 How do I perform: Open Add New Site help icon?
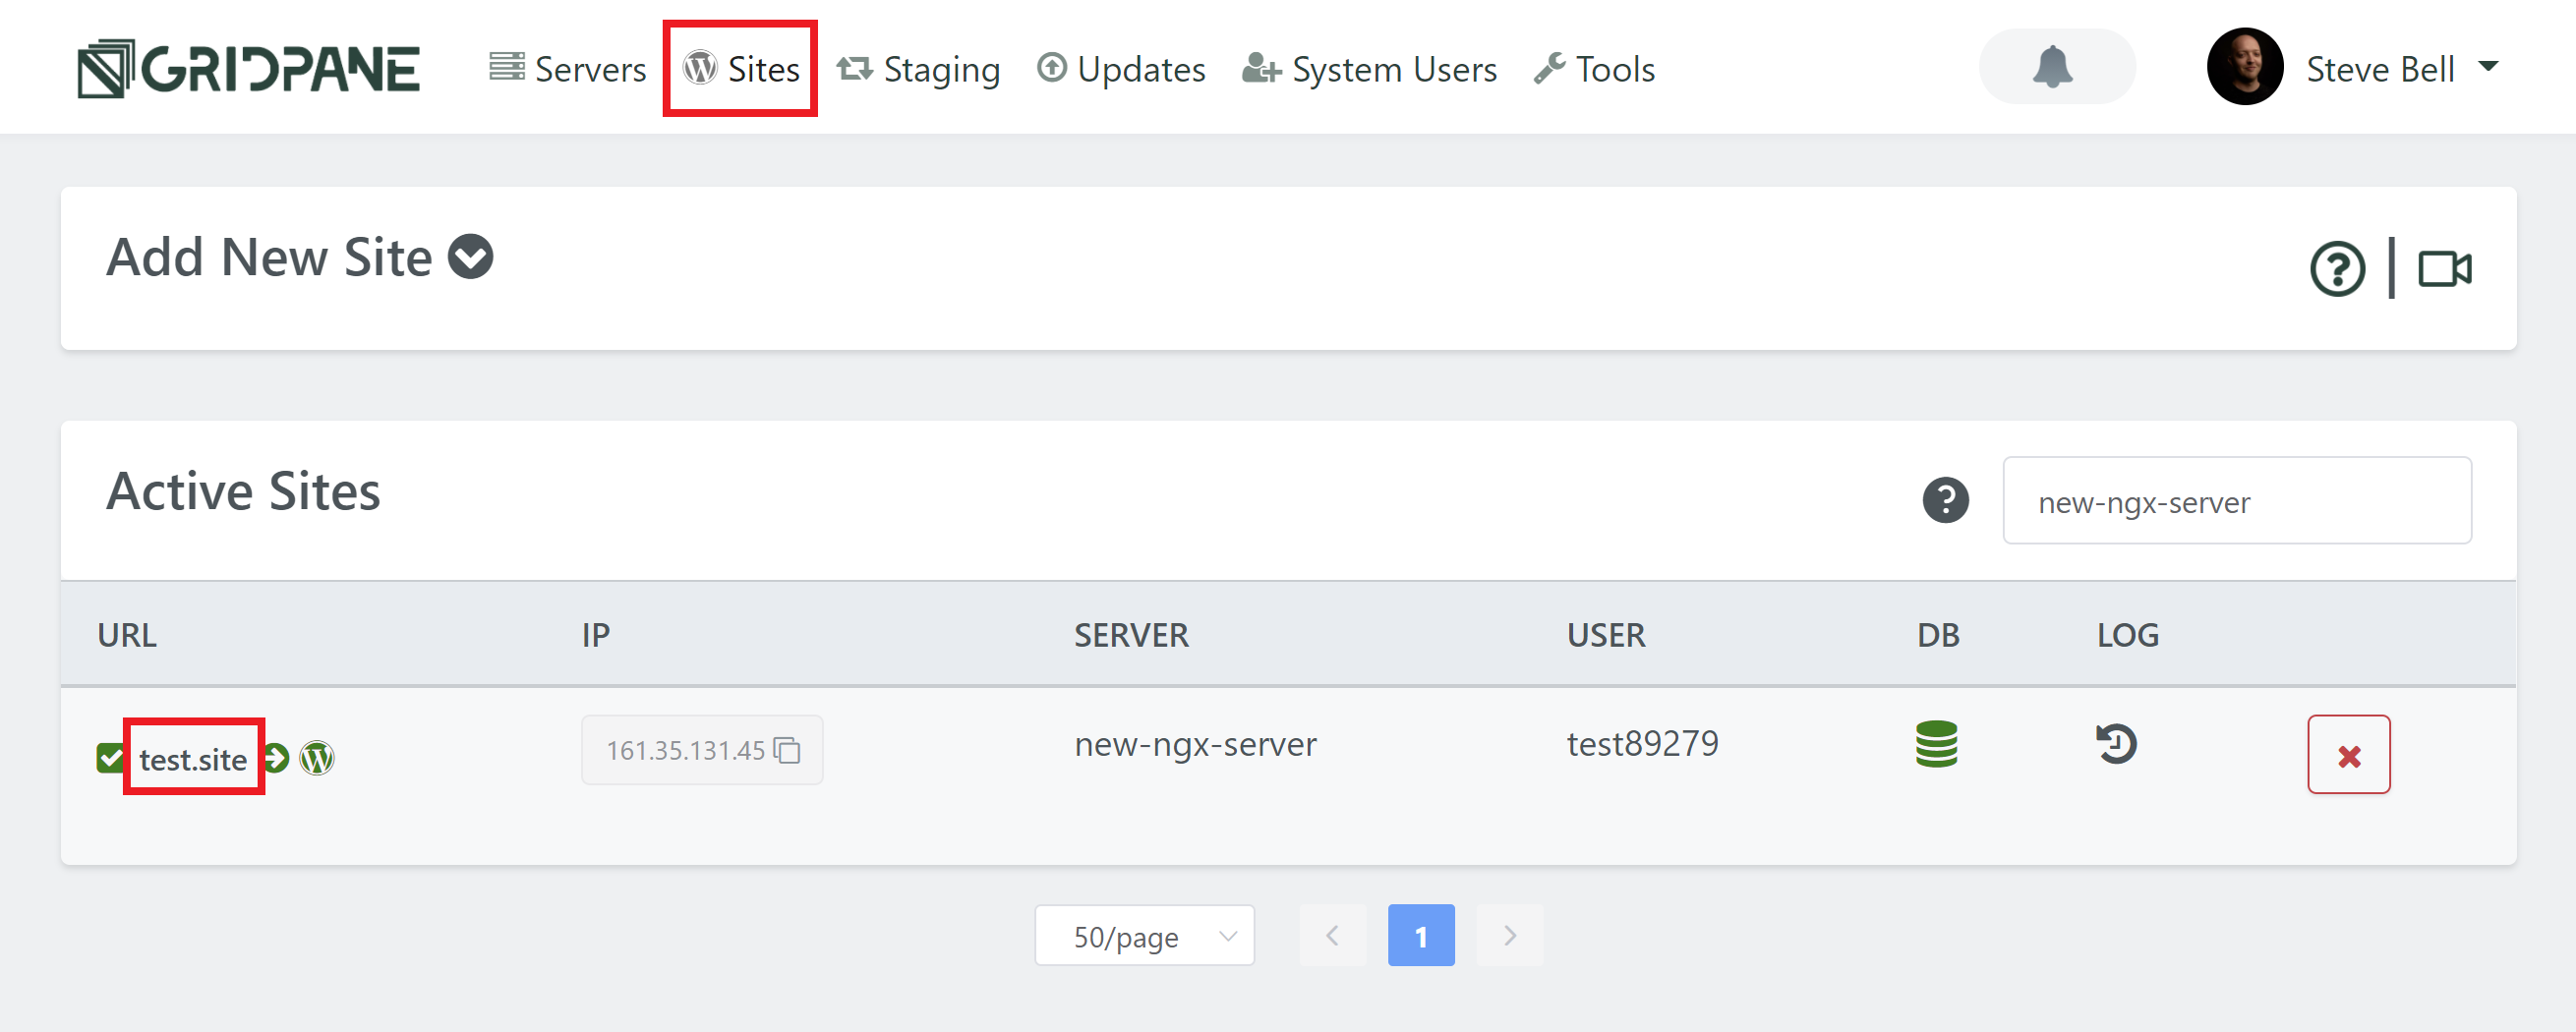tap(2337, 268)
